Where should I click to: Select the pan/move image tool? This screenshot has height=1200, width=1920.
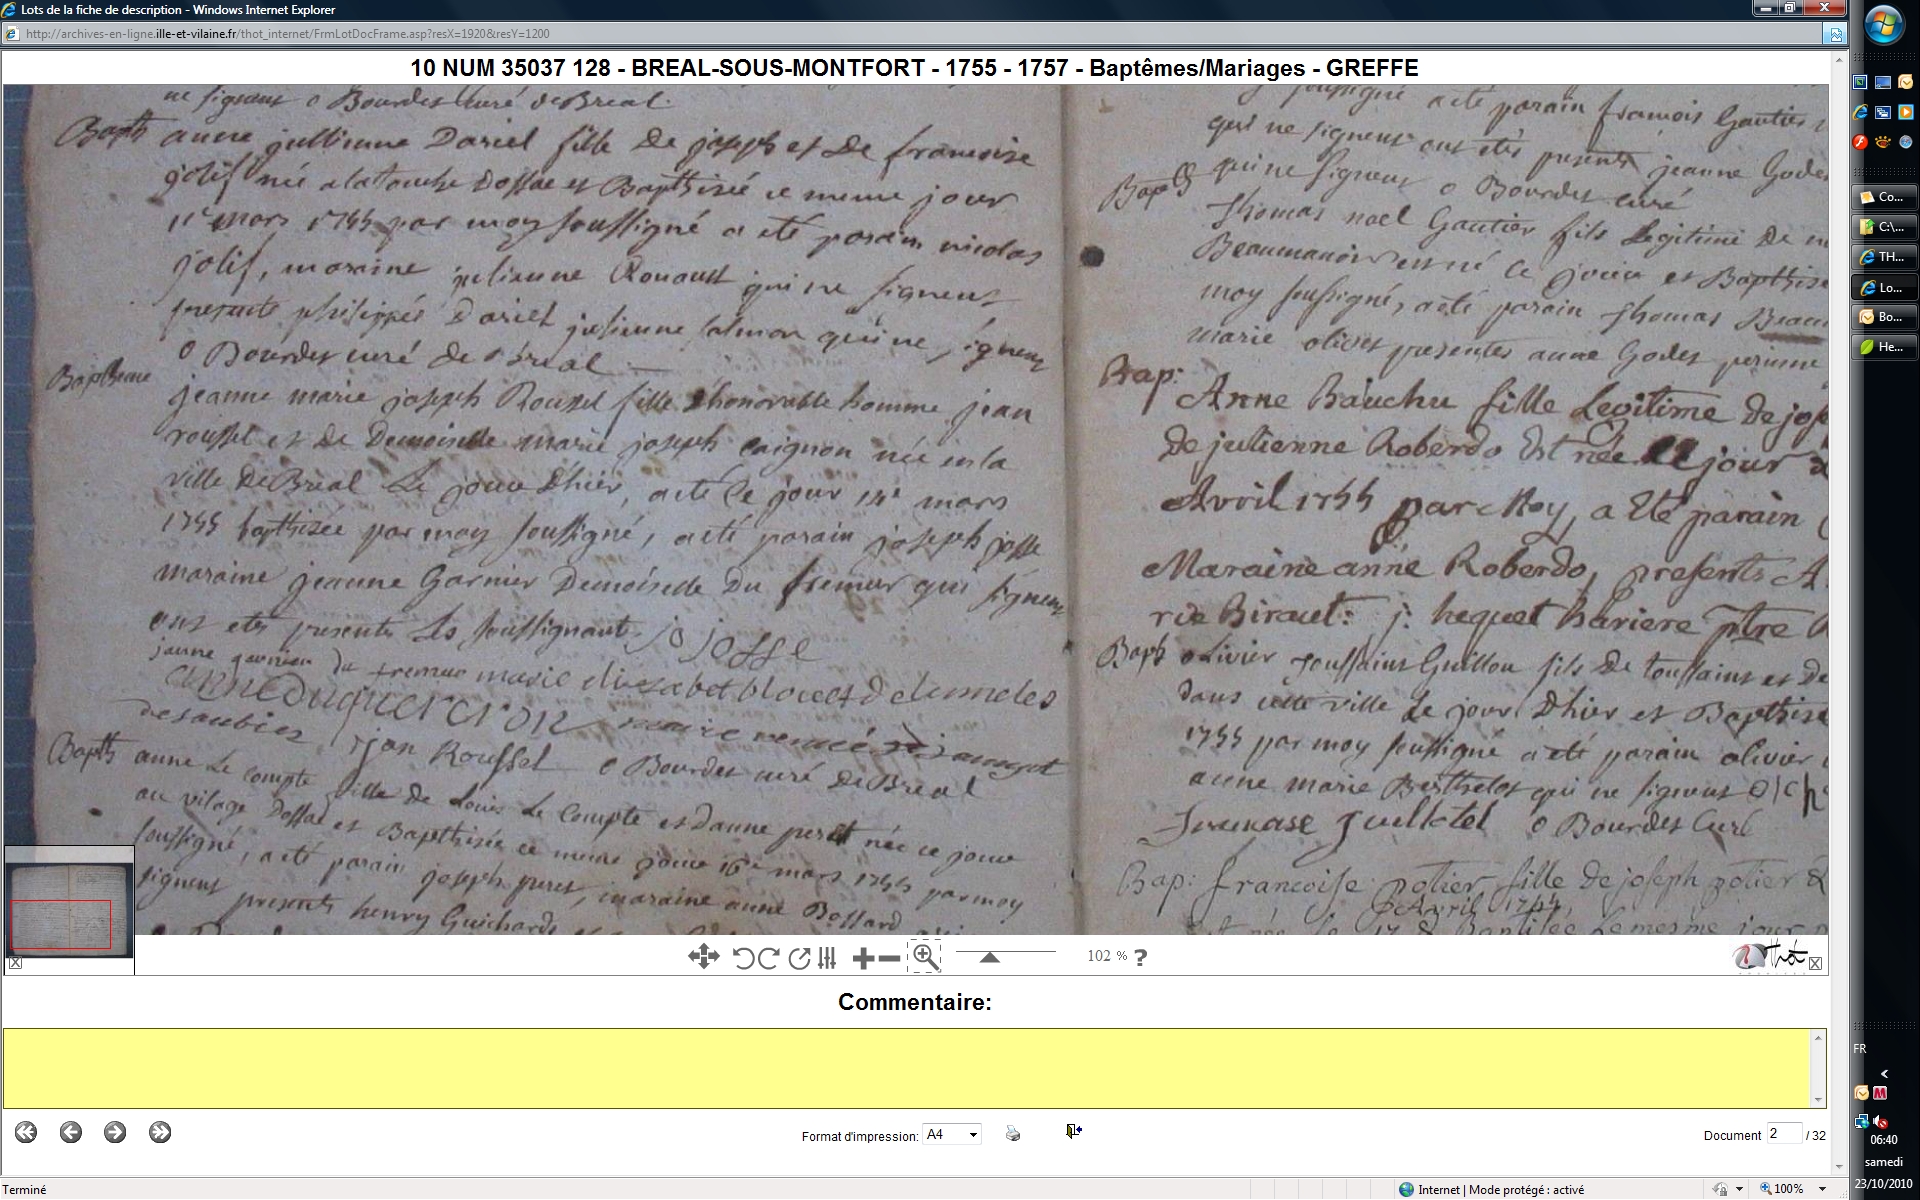pos(703,957)
